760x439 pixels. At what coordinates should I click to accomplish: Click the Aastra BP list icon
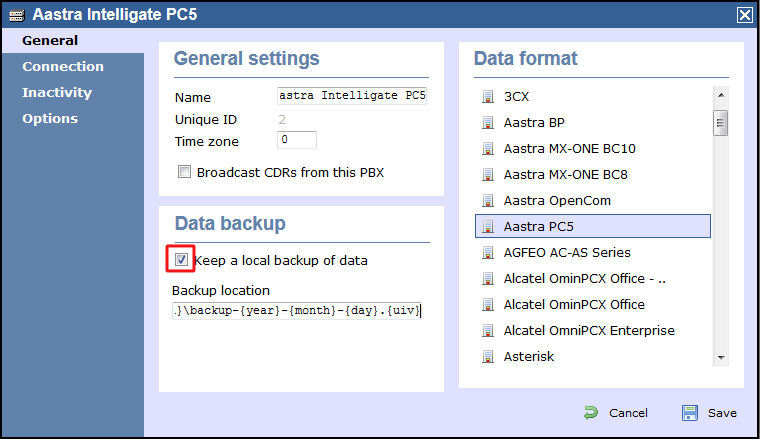pos(488,123)
